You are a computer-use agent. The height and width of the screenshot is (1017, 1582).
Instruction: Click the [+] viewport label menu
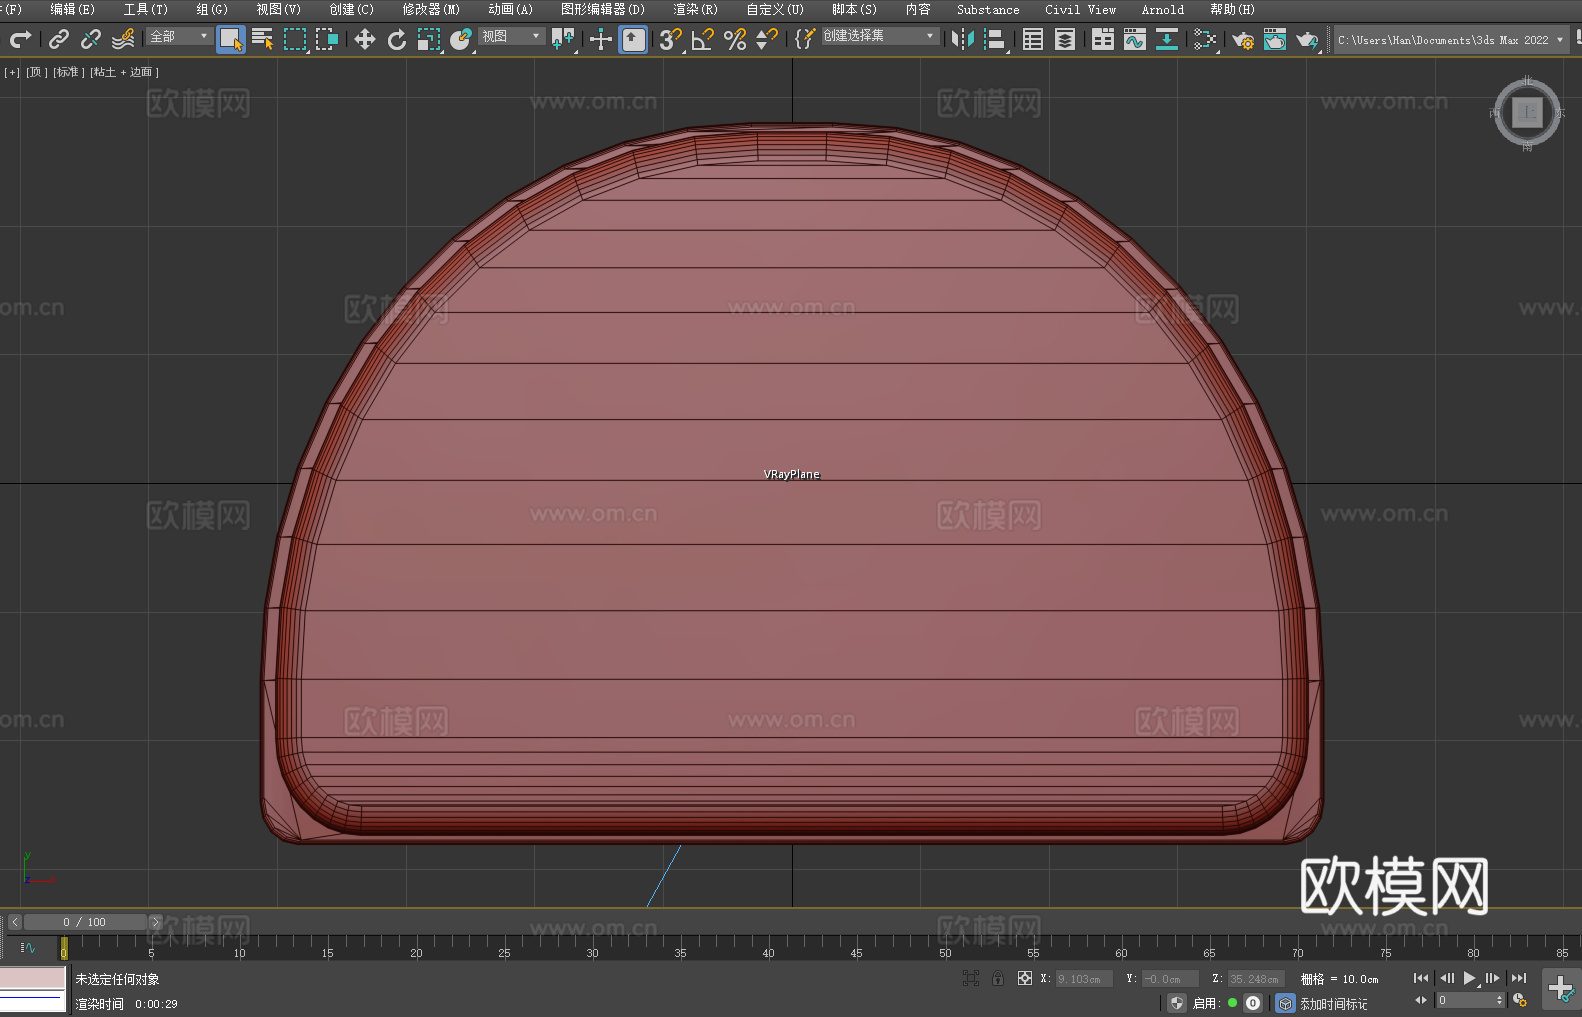click(12, 72)
